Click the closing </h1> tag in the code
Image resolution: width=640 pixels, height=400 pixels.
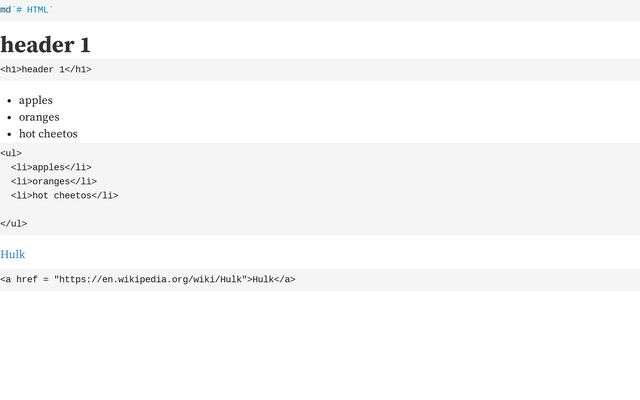coord(78,70)
